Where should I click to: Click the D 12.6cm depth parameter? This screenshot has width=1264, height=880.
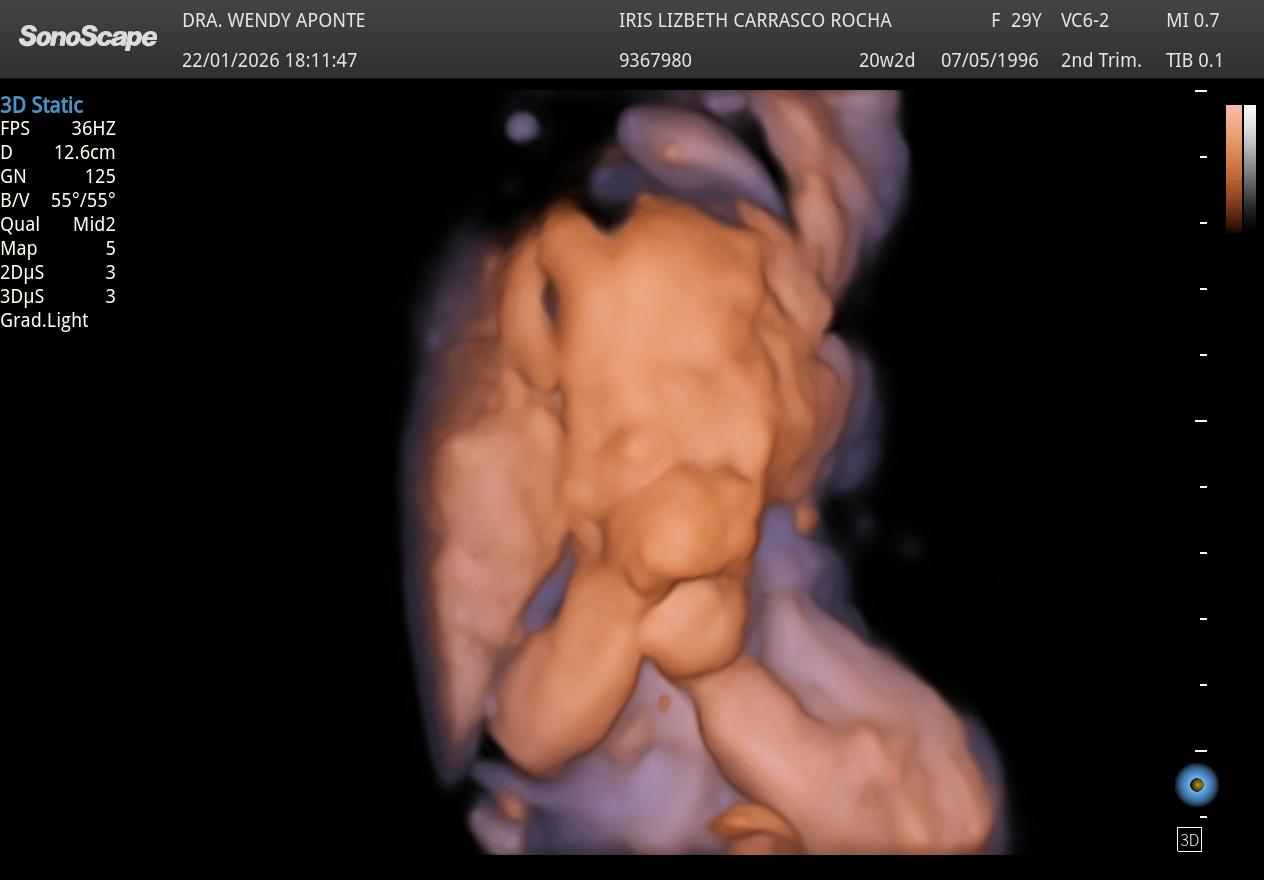click(x=58, y=152)
